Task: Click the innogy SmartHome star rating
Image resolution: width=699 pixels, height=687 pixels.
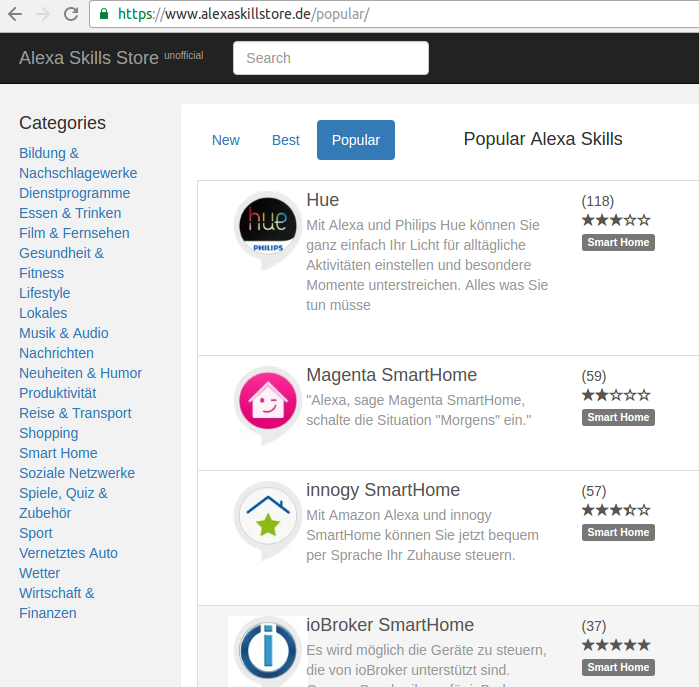Action: [x=616, y=510]
